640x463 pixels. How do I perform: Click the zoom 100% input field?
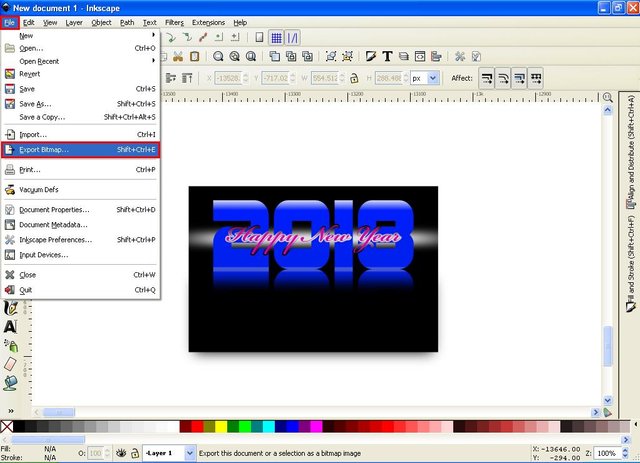click(607, 453)
